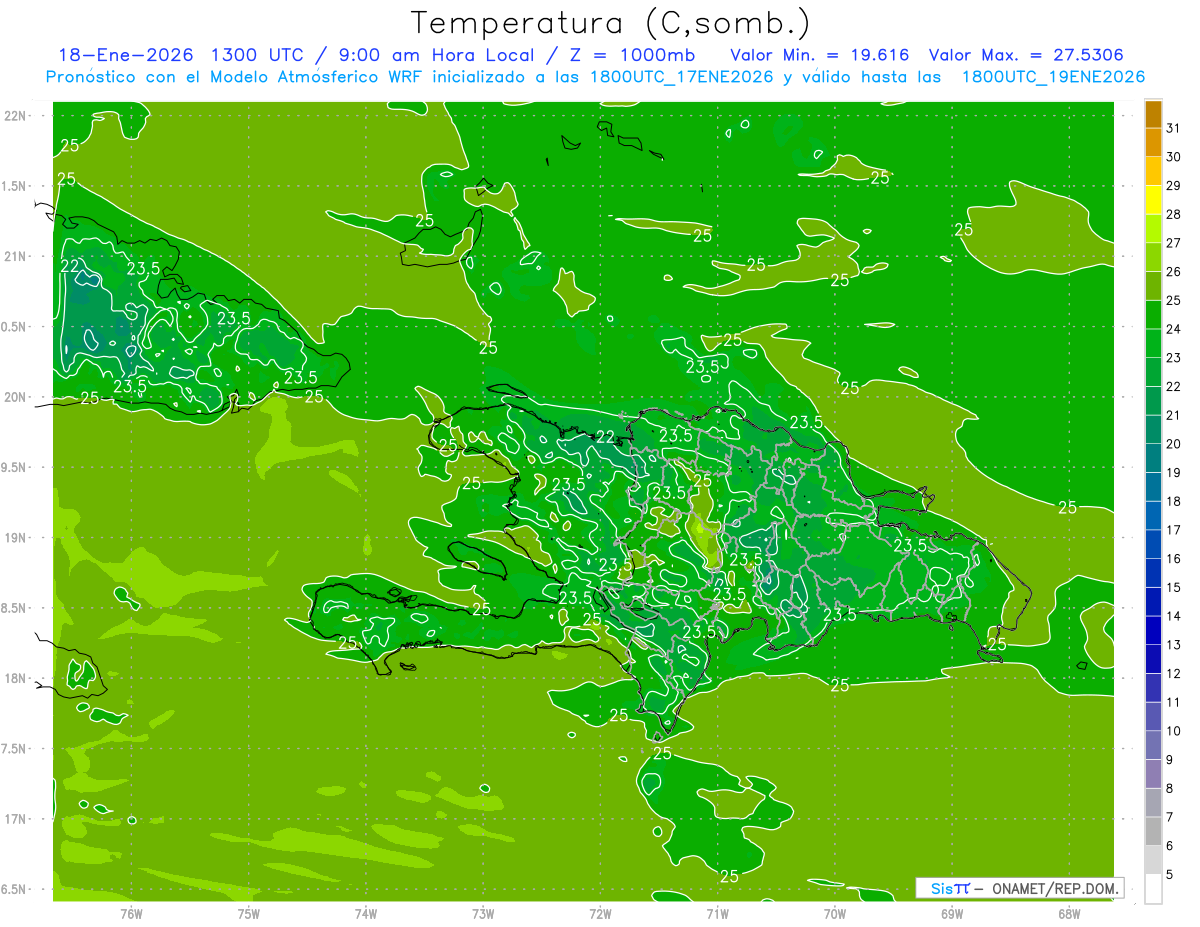Select the amber swatch between legend 29 and 30
The image size is (1200, 927).
tap(1153, 171)
